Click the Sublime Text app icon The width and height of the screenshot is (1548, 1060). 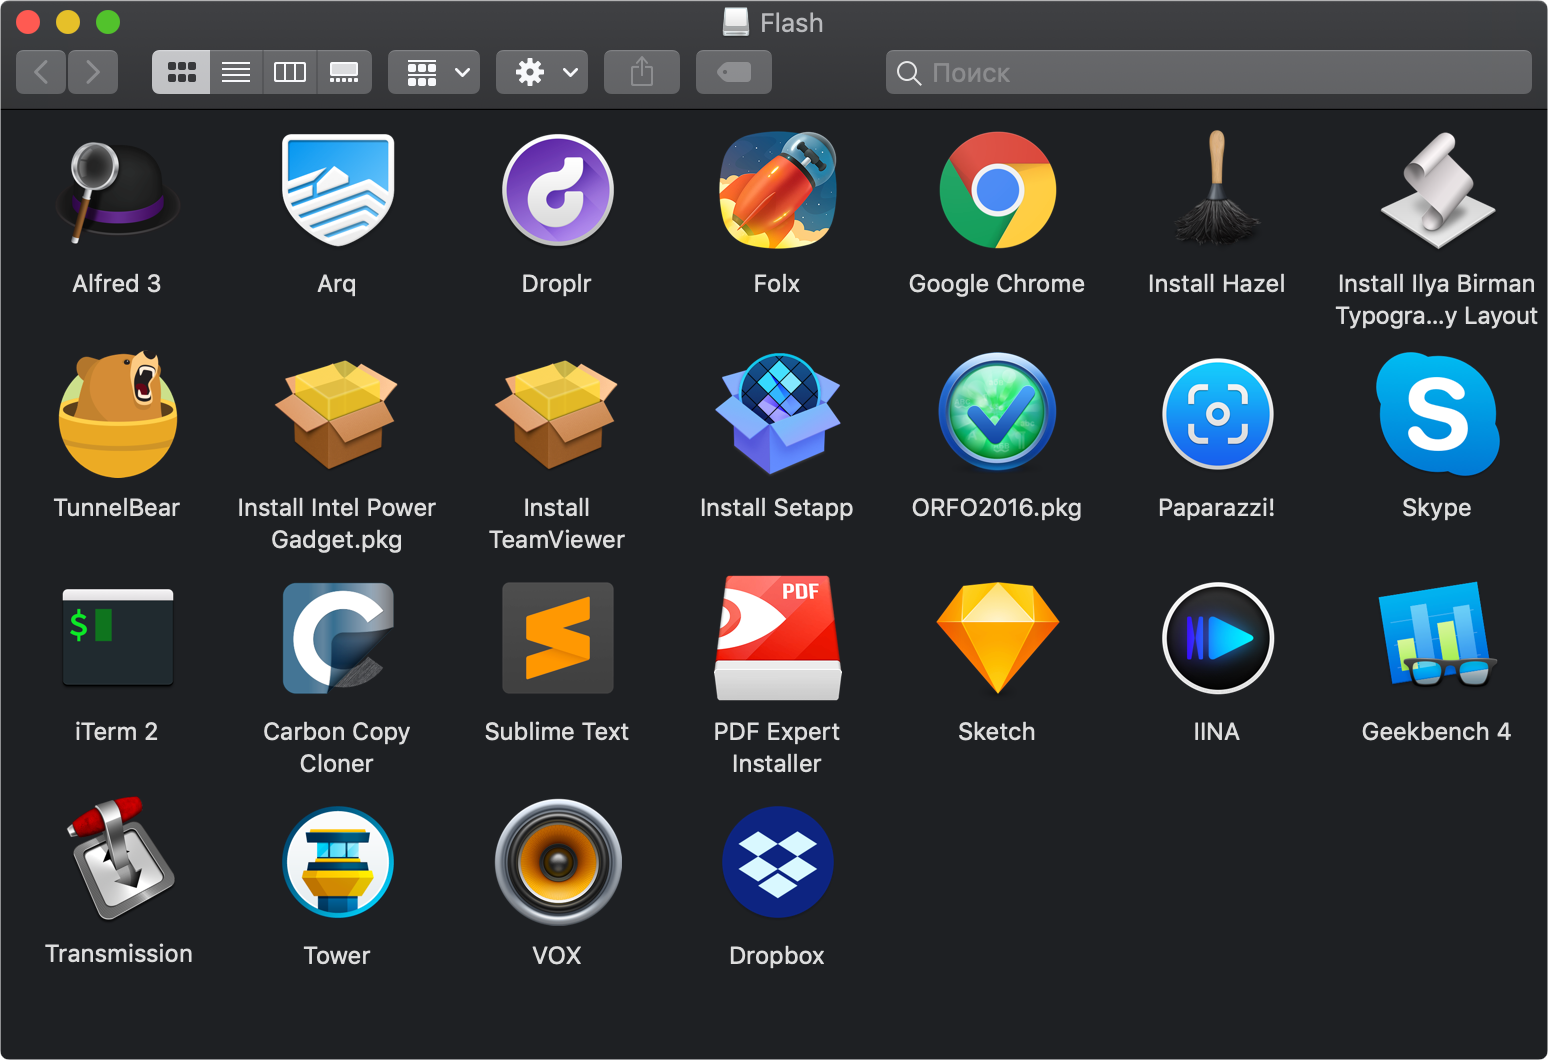coord(558,638)
